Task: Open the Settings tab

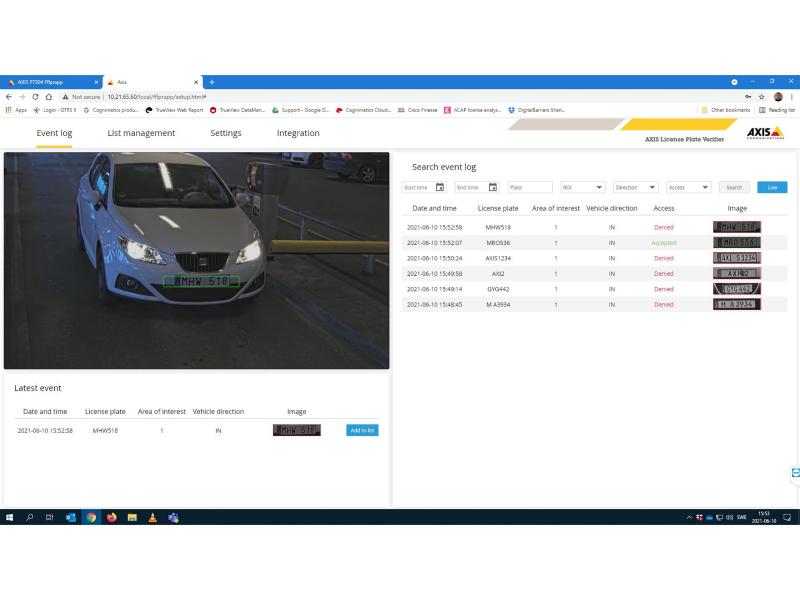Action: 225,132
